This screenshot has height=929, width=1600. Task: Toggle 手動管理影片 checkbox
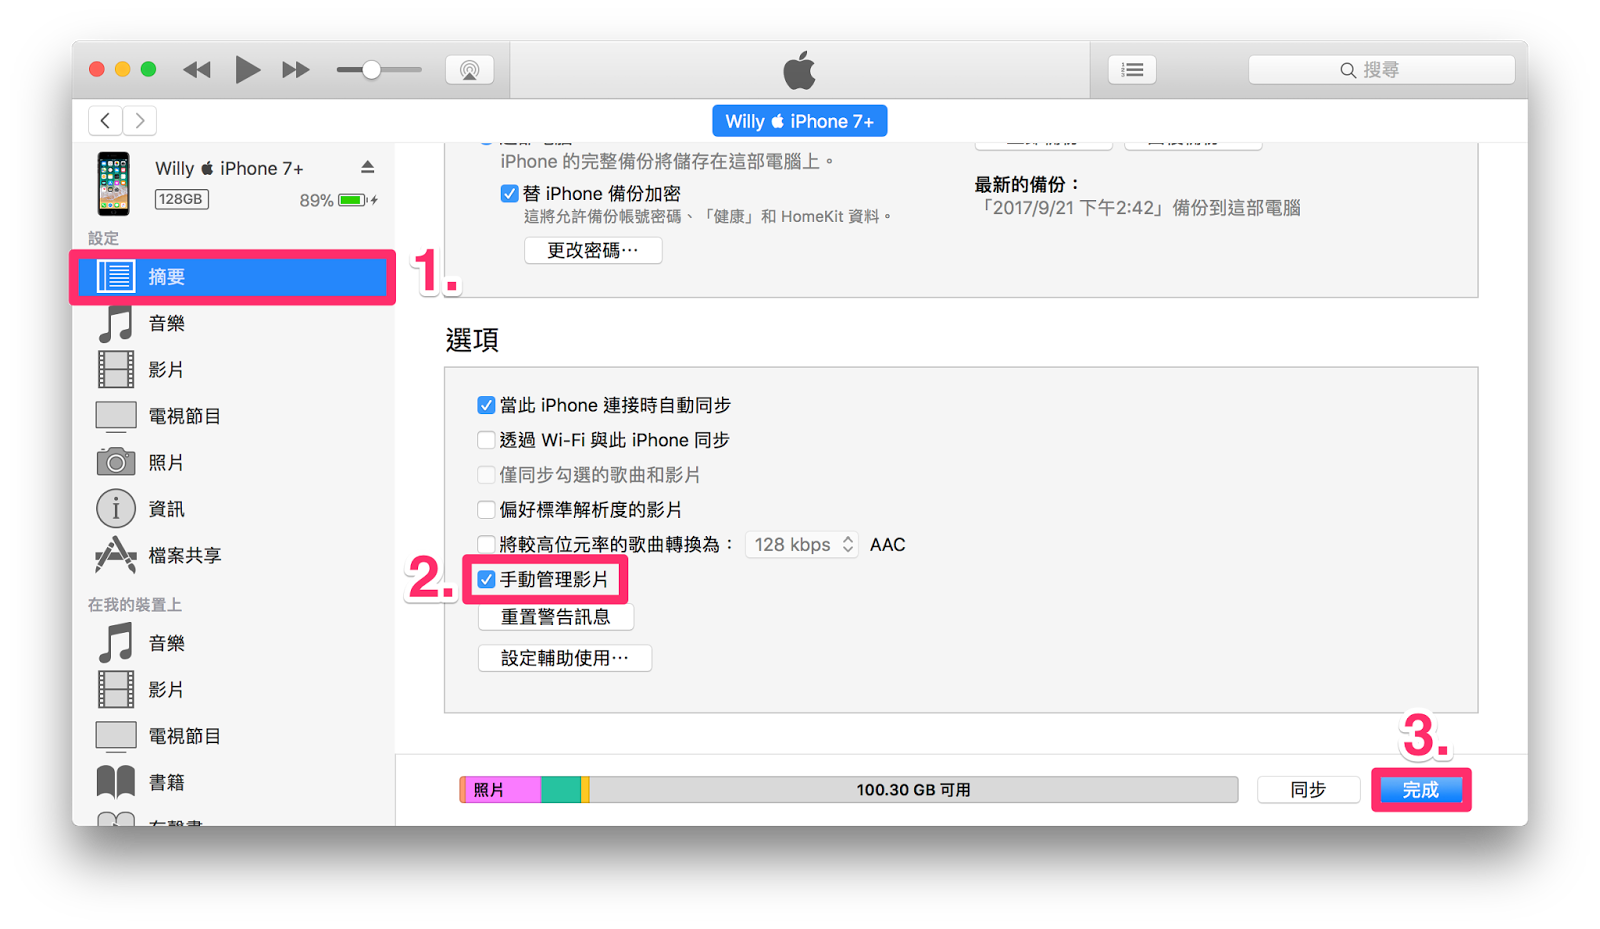pos(486,579)
